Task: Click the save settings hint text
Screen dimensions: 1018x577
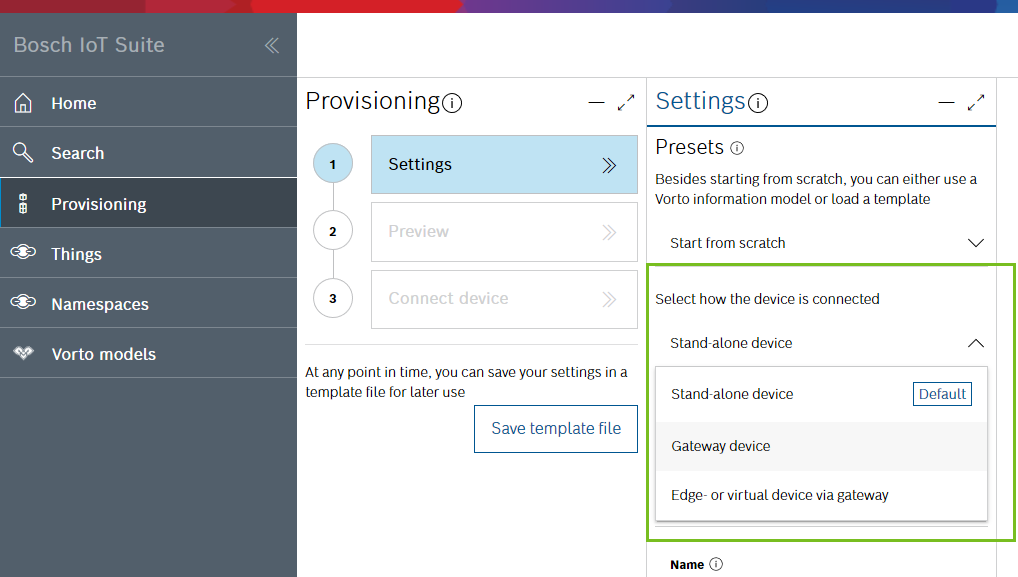Action: 466,382
